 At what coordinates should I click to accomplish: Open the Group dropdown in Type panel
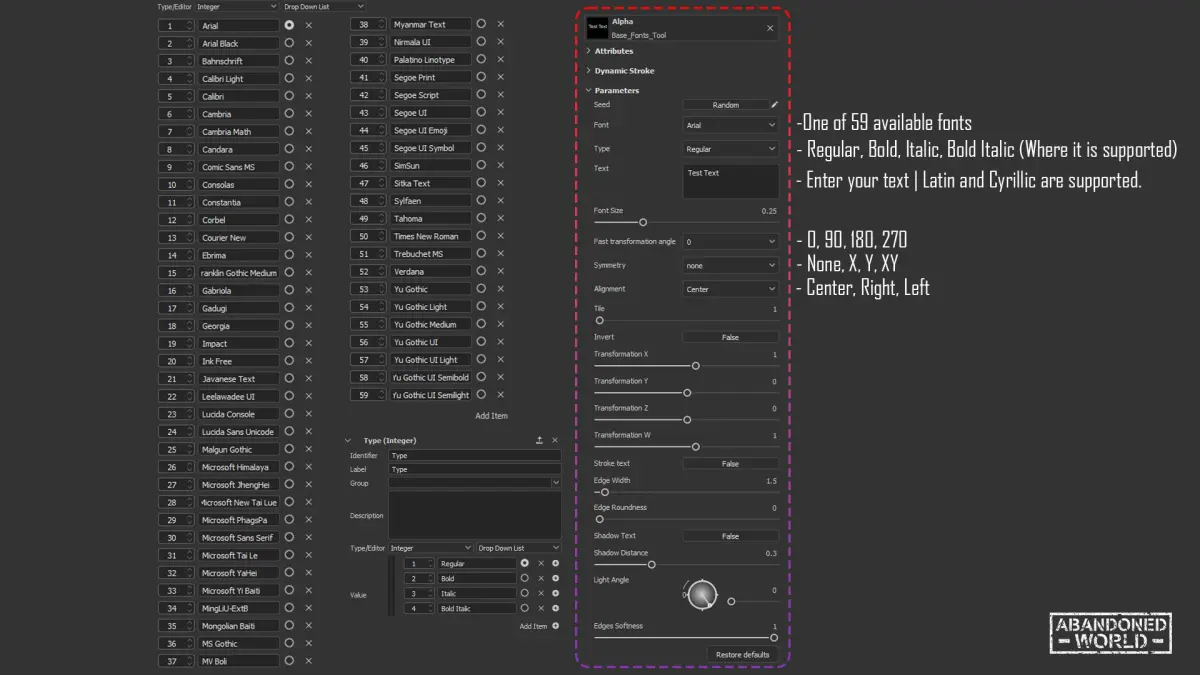(475, 483)
